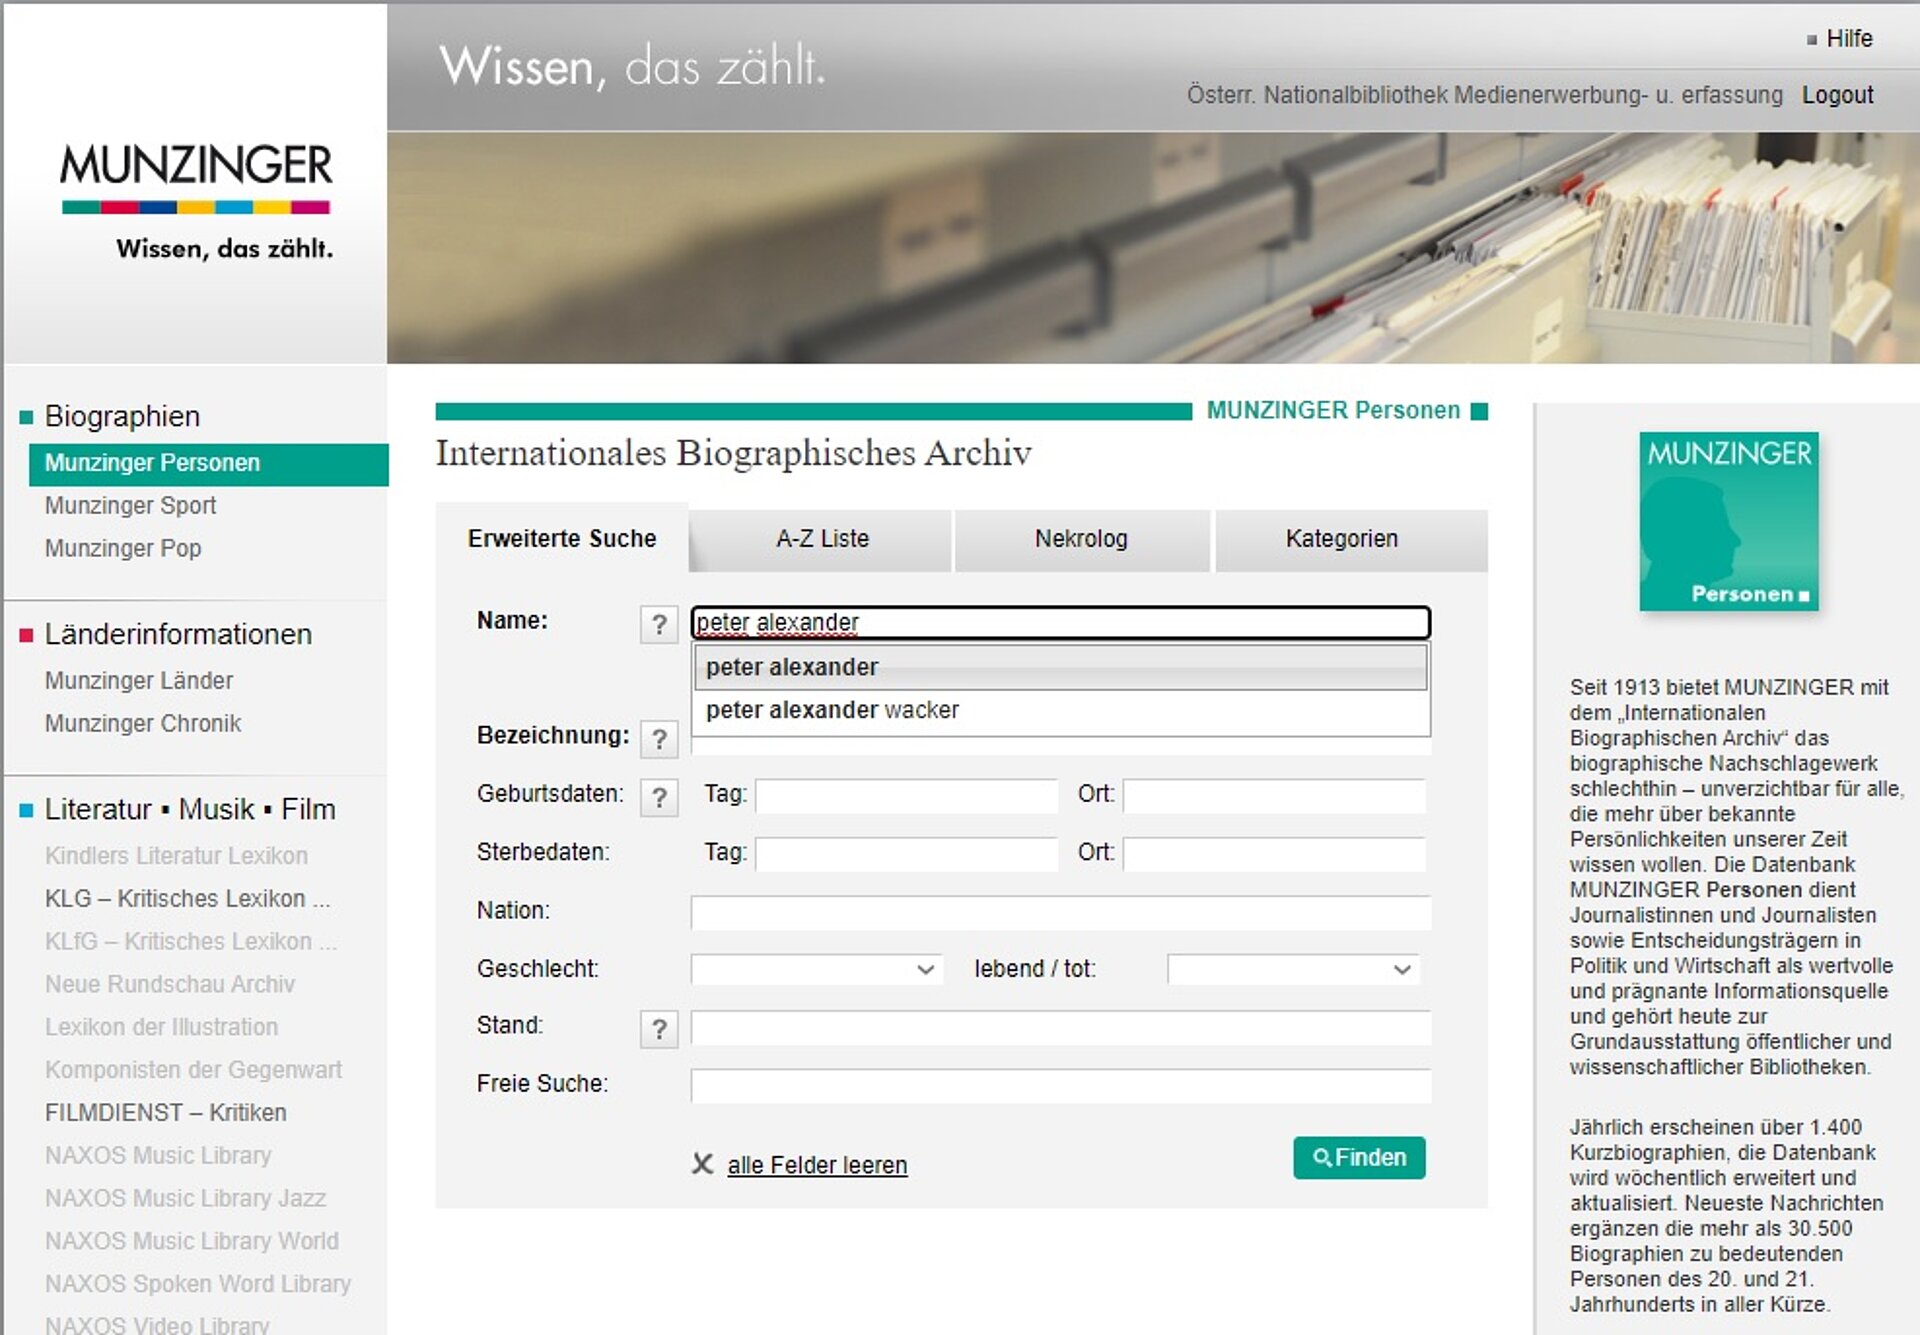Click 'alle Felder leeren' link
The image size is (1920, 1335).
click(x=817, y=1165)
